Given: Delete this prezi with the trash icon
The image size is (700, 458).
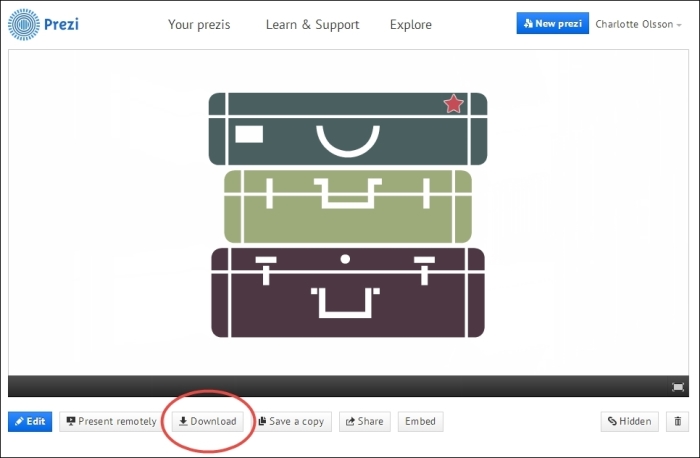Looking at the screenshot, I should point(678,421).
